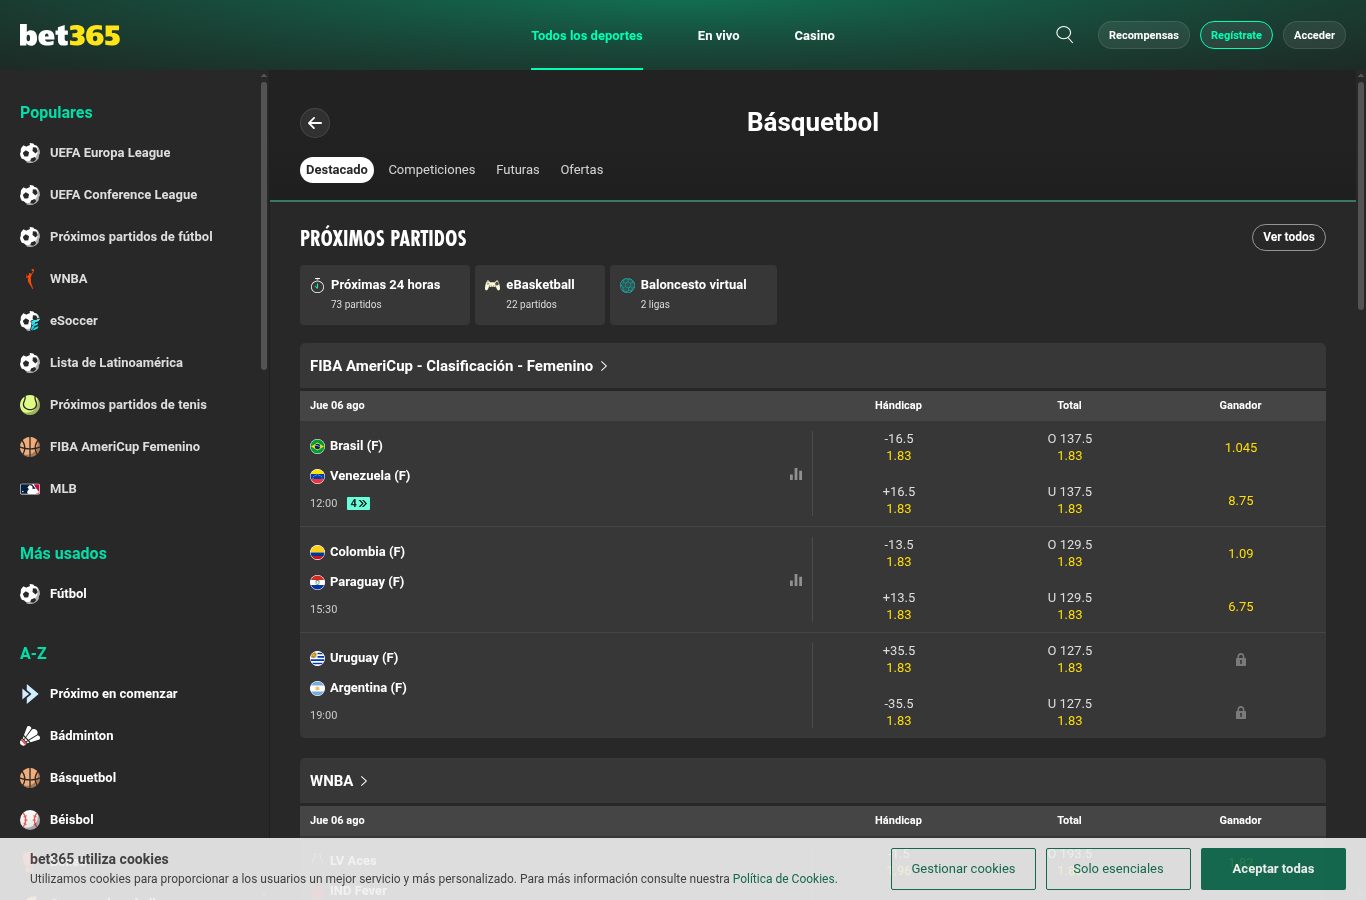Select the Futuras tab
The image size is (1366, 900).
click(x=518, y=170)
